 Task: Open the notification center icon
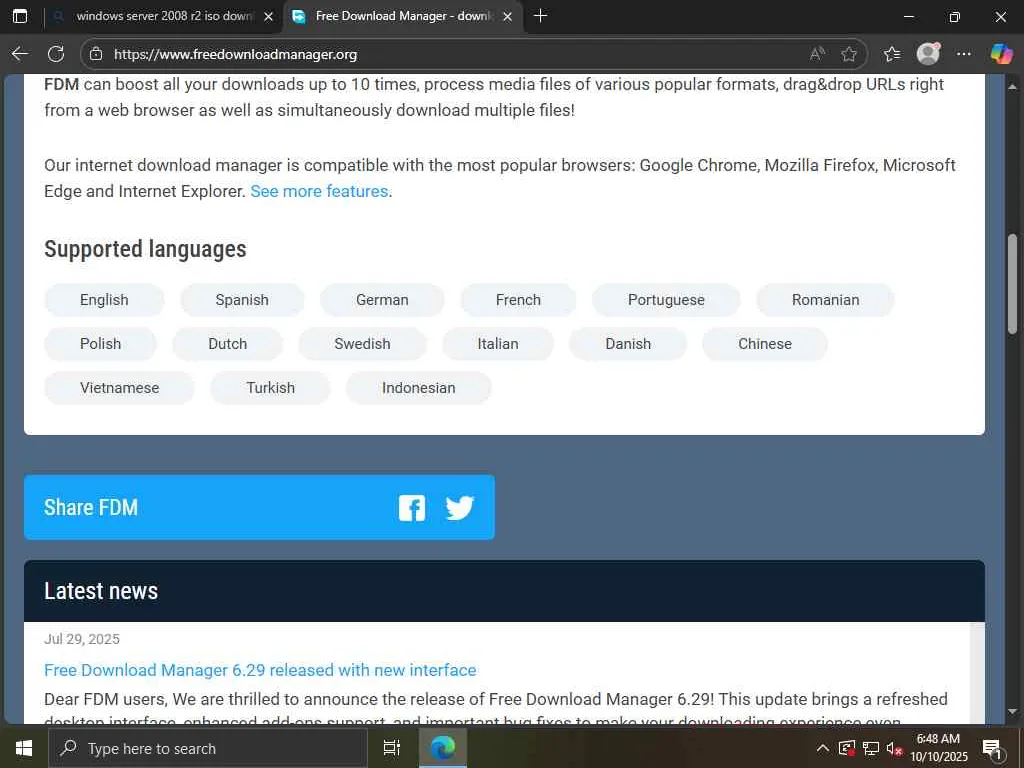(992, 748)
